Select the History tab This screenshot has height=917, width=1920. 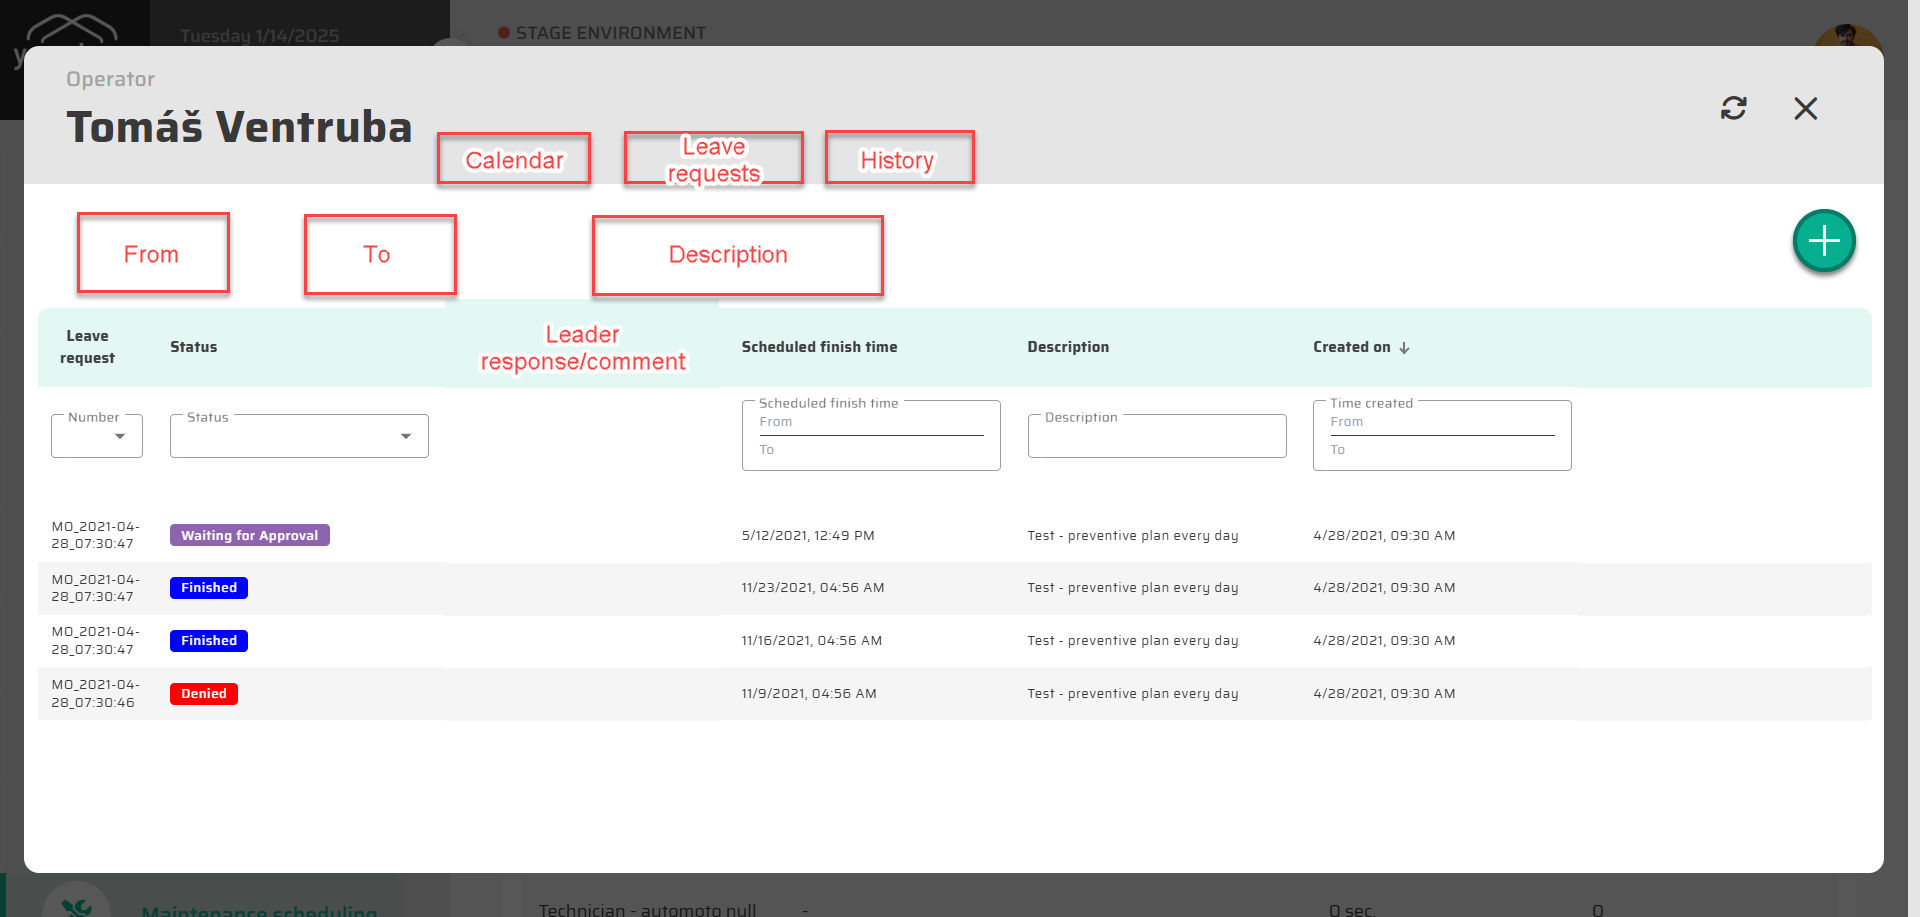point(898,159)
